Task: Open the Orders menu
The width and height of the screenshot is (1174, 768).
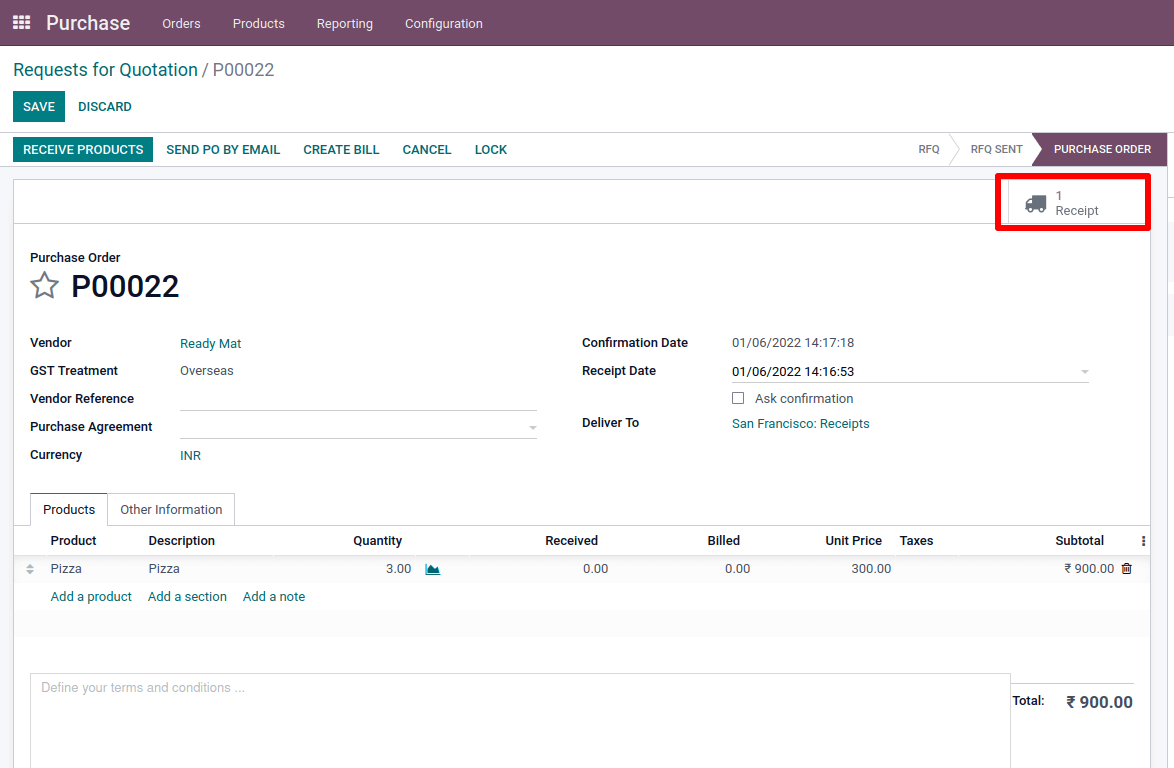Action: click(x=181, y=23)
